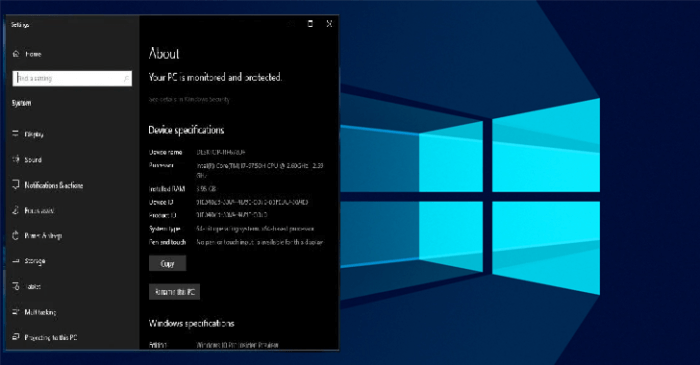The width and height of the screenshot is (700, 365).
Task: Click the Storage drive icon
Action: 16,261
